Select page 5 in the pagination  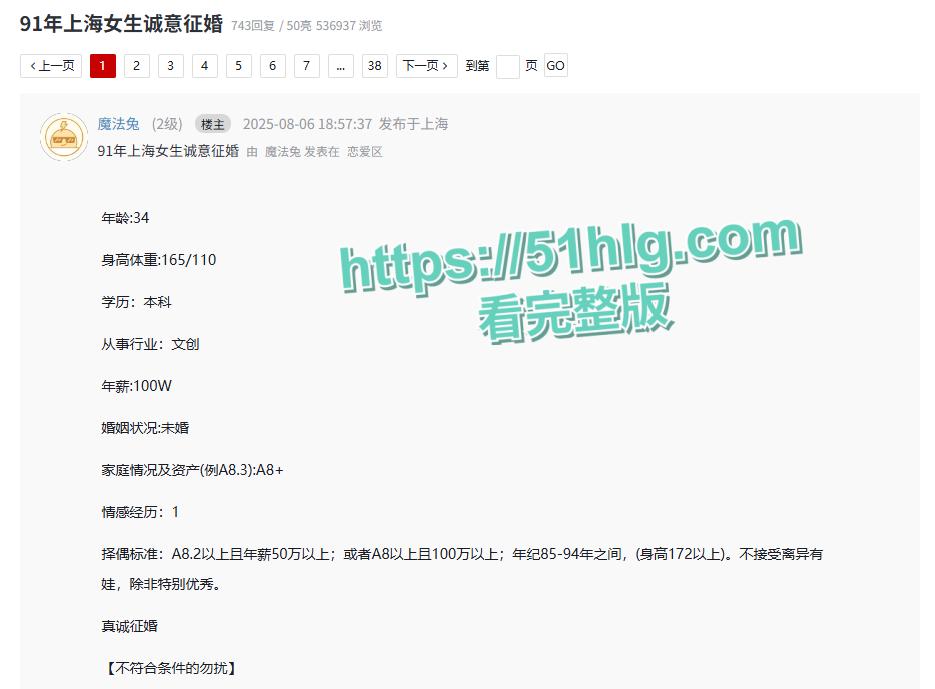pyautogui.click(x=238, y=65)
